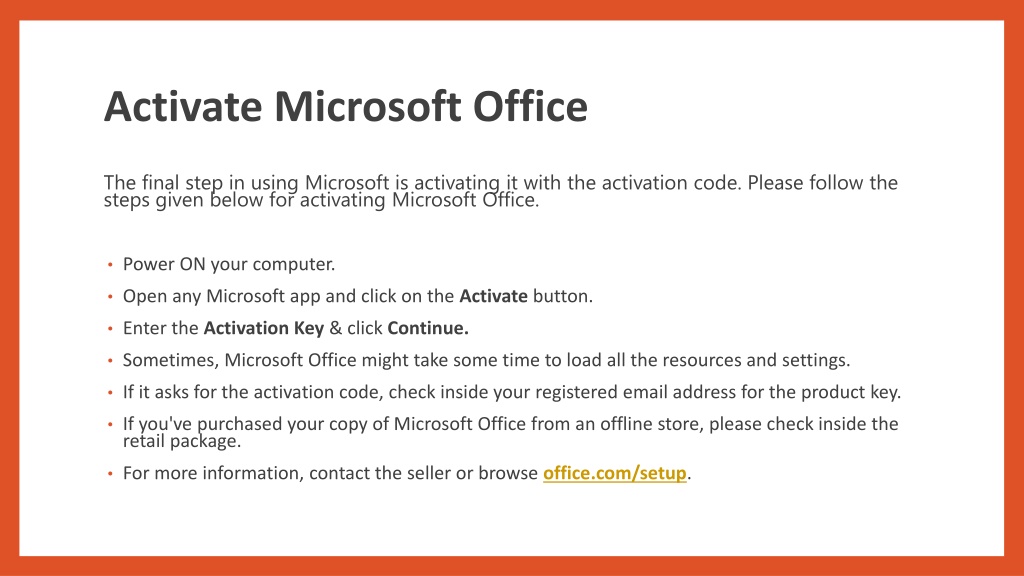
Task: Click the intro paragraph starting 'The final step'
Action: click(501, 191)
